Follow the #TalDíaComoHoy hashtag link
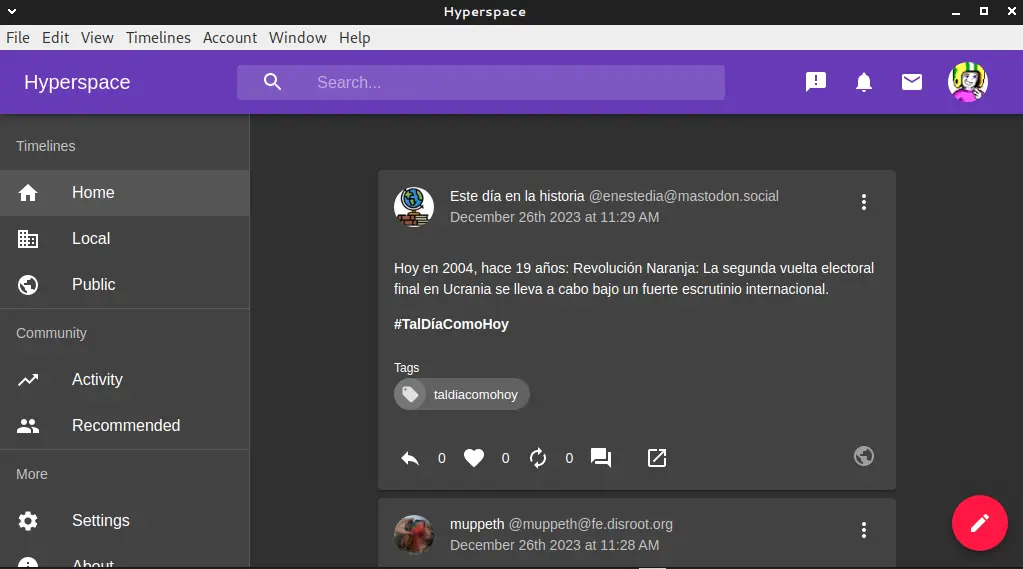 (451, 324)
